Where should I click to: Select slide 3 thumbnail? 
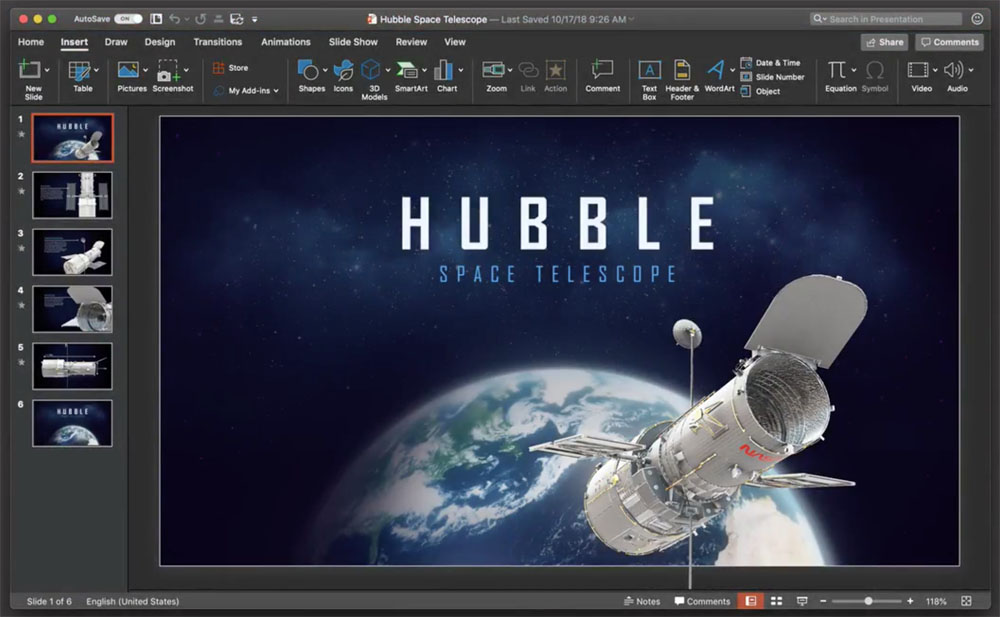(72, 252)
